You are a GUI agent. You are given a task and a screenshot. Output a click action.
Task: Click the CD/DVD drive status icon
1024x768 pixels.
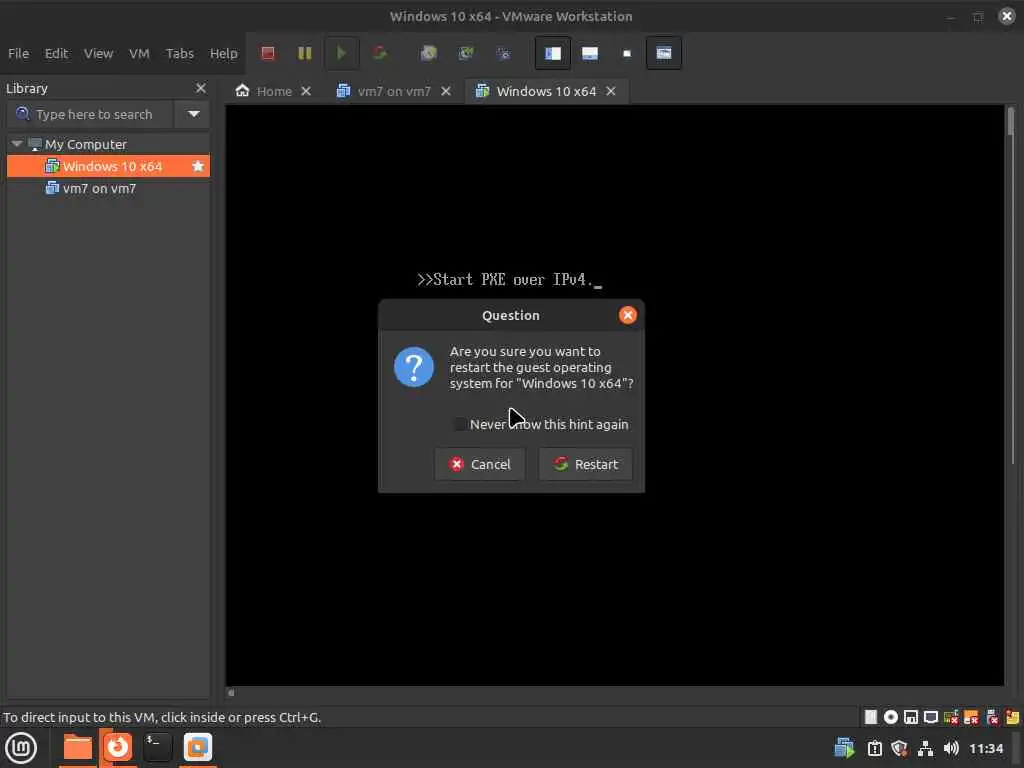tap(891, 717)
